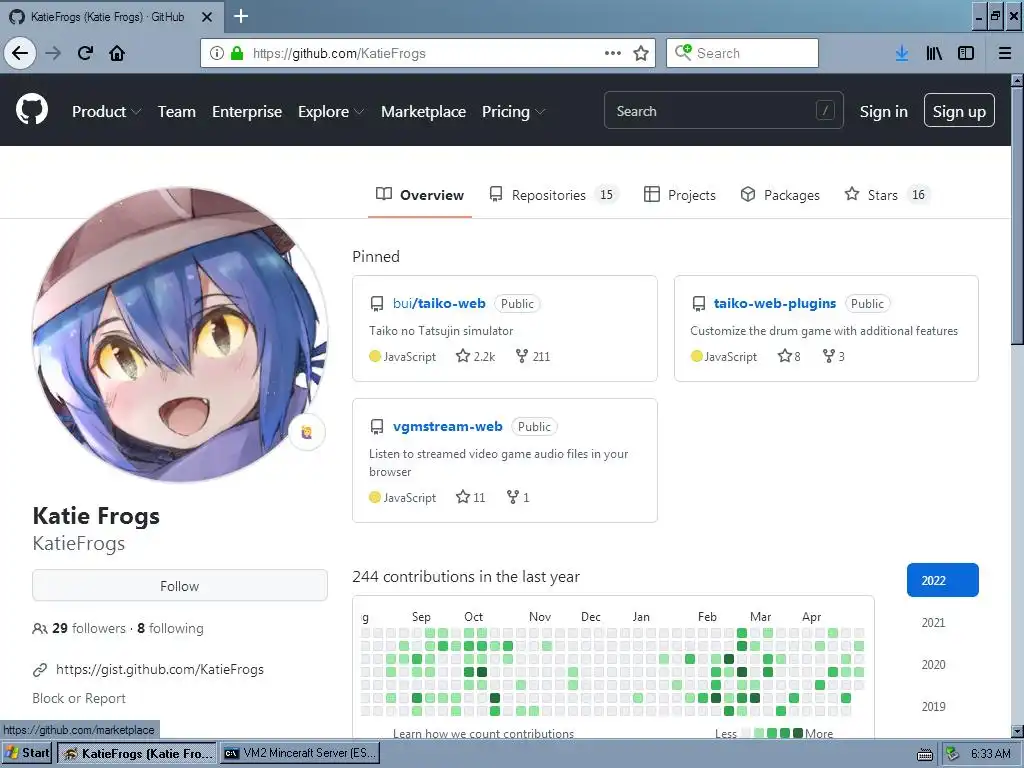
Task: Click the Sign in link
Action: pos(884,112)
